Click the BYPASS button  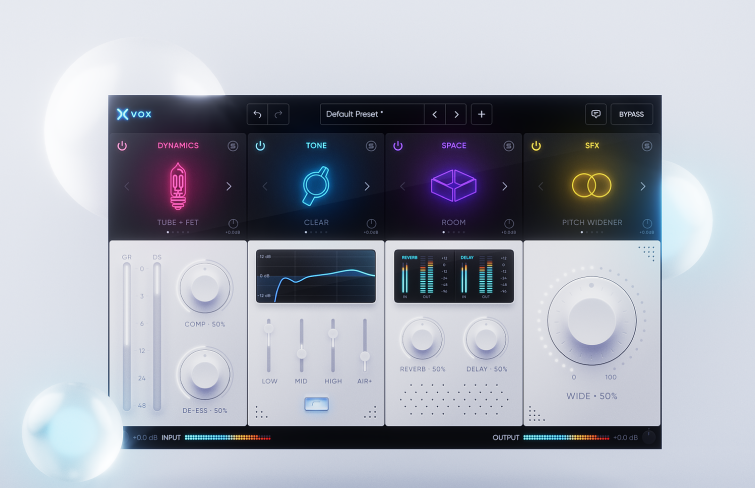(x=631, y=114)
